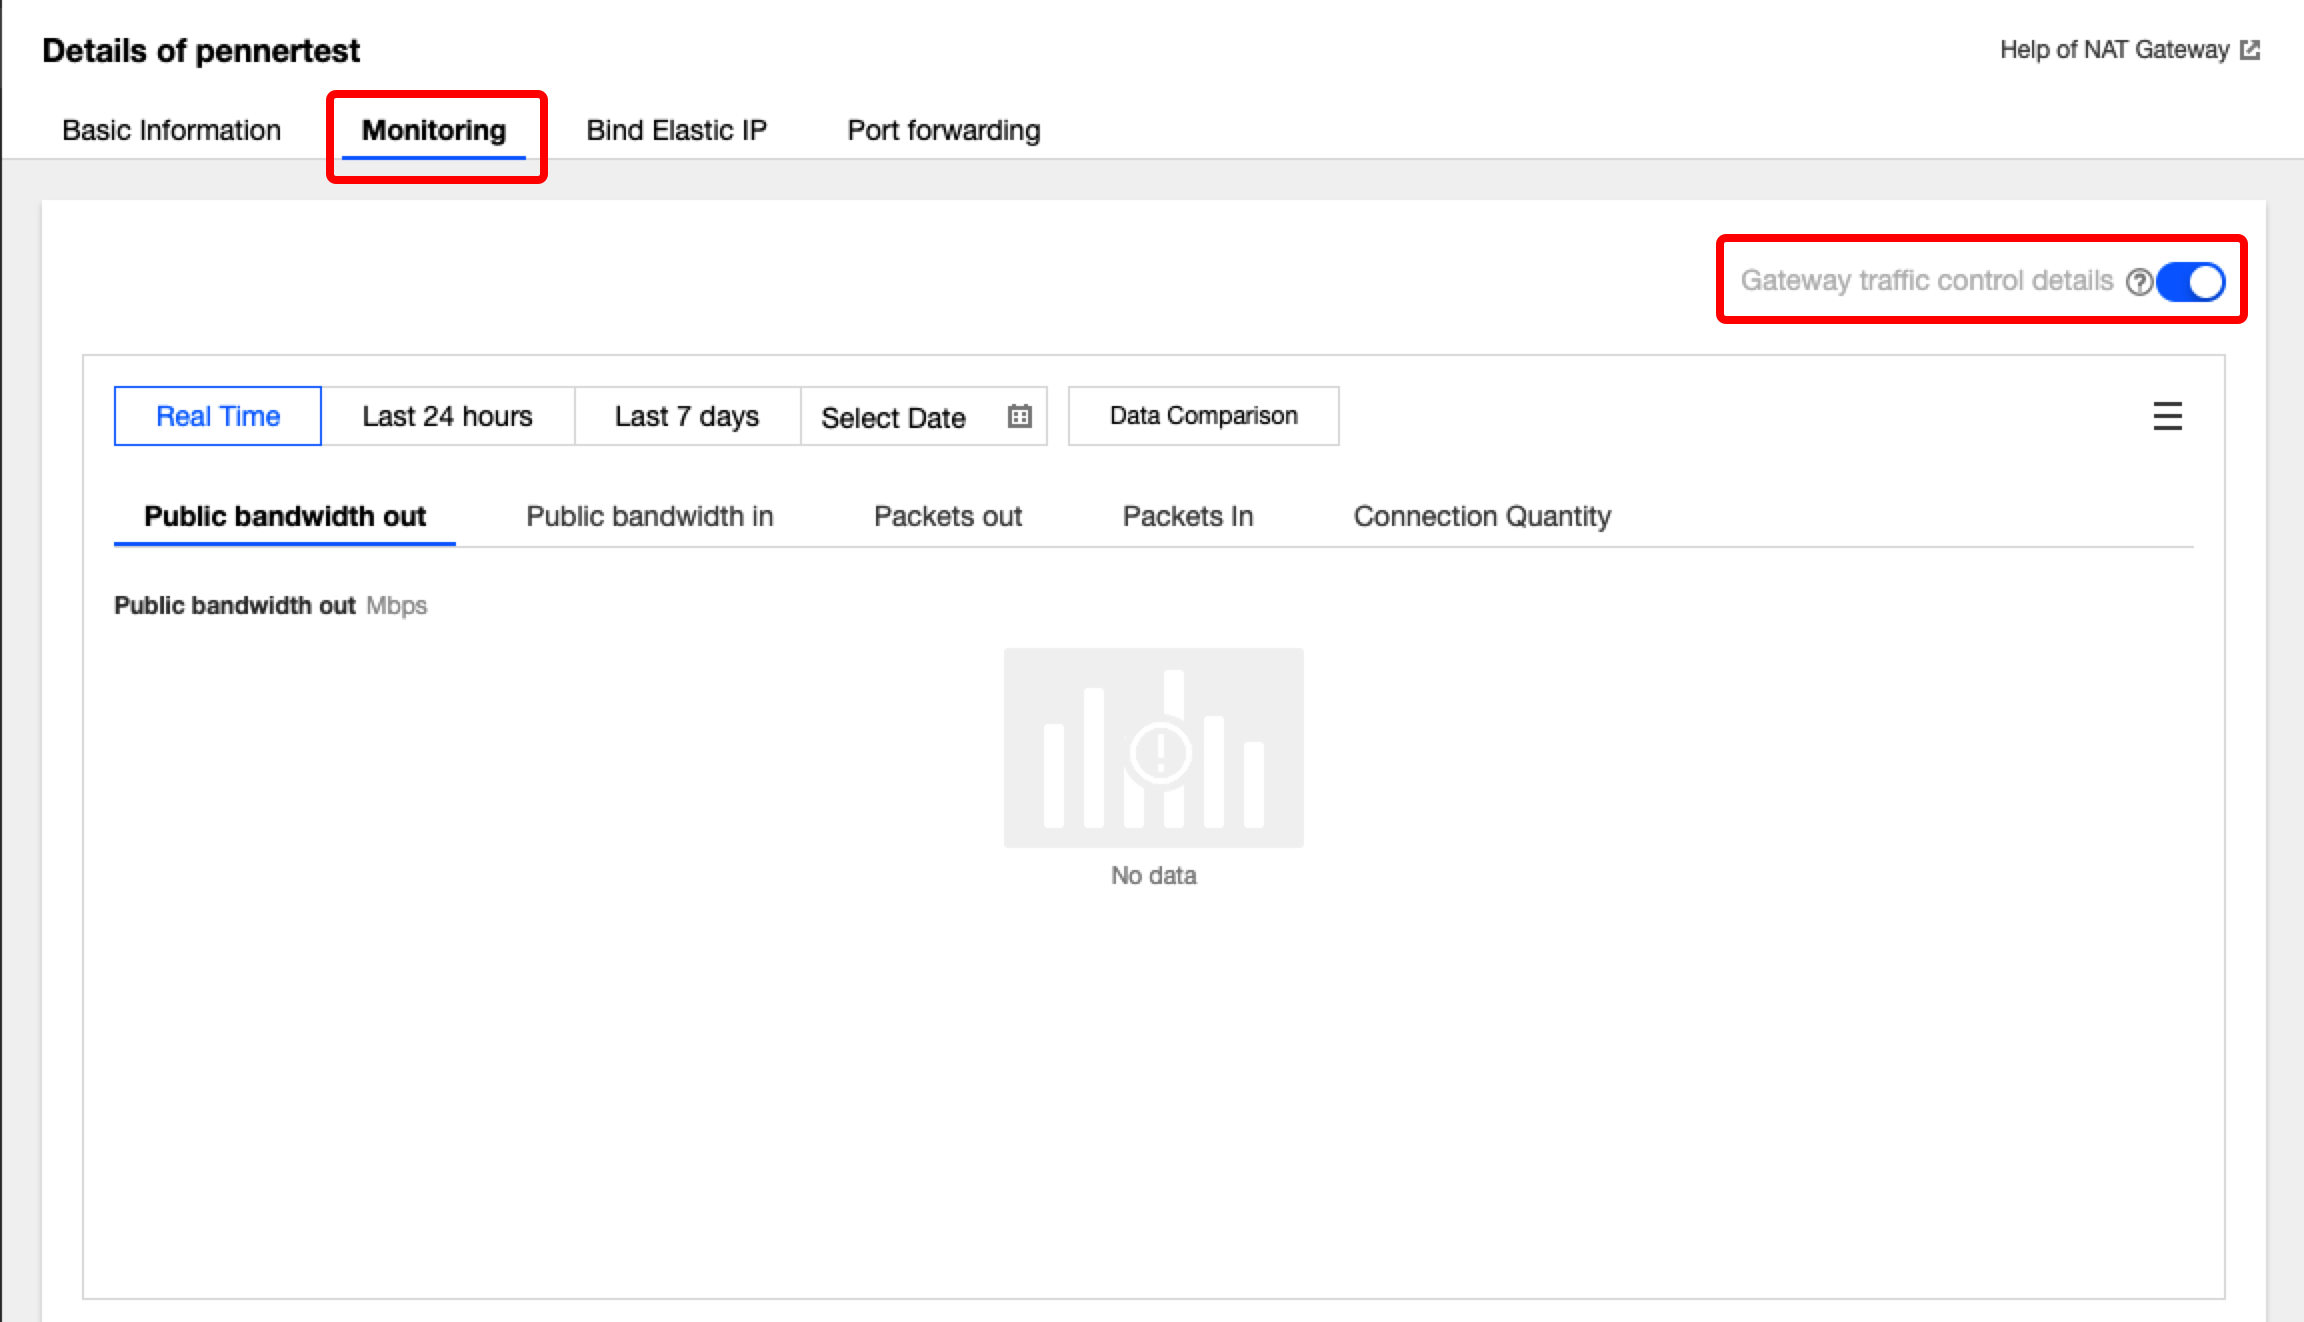Open Help of NAT Gateway link
This screenshot has height=1322, width=2304.
(x=2114, y=50)
